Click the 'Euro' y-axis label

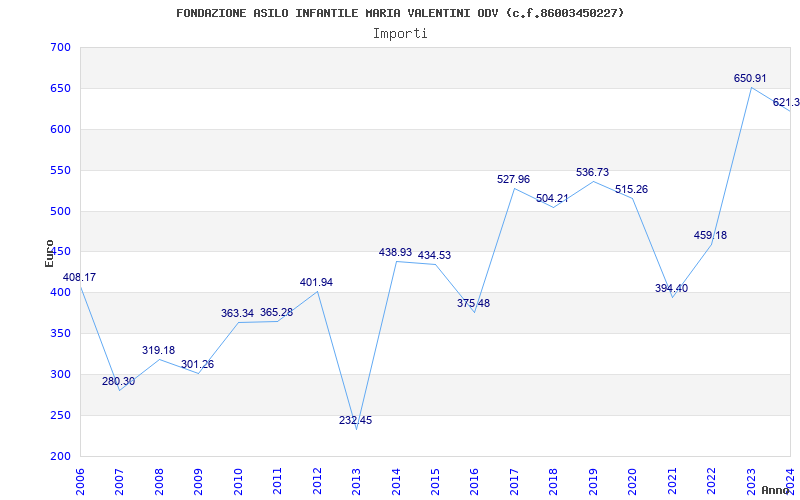tap(49, 254)
